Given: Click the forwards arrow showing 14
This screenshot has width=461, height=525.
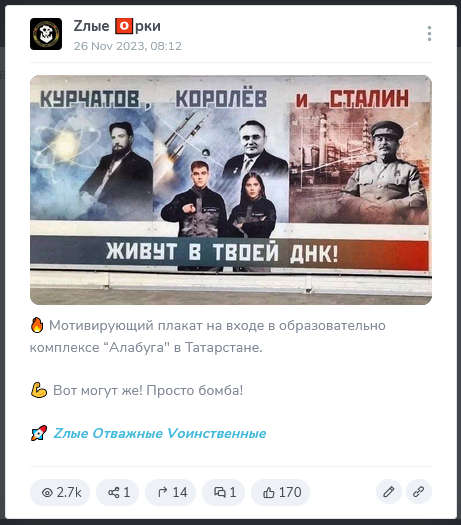Looking at the screenshot, I should tap(171, 492).
